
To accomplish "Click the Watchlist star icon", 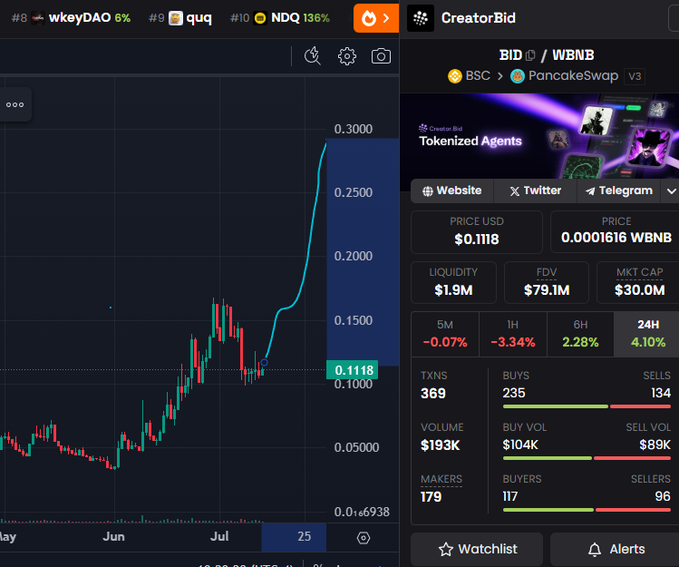I will click(x=446, y=550).
